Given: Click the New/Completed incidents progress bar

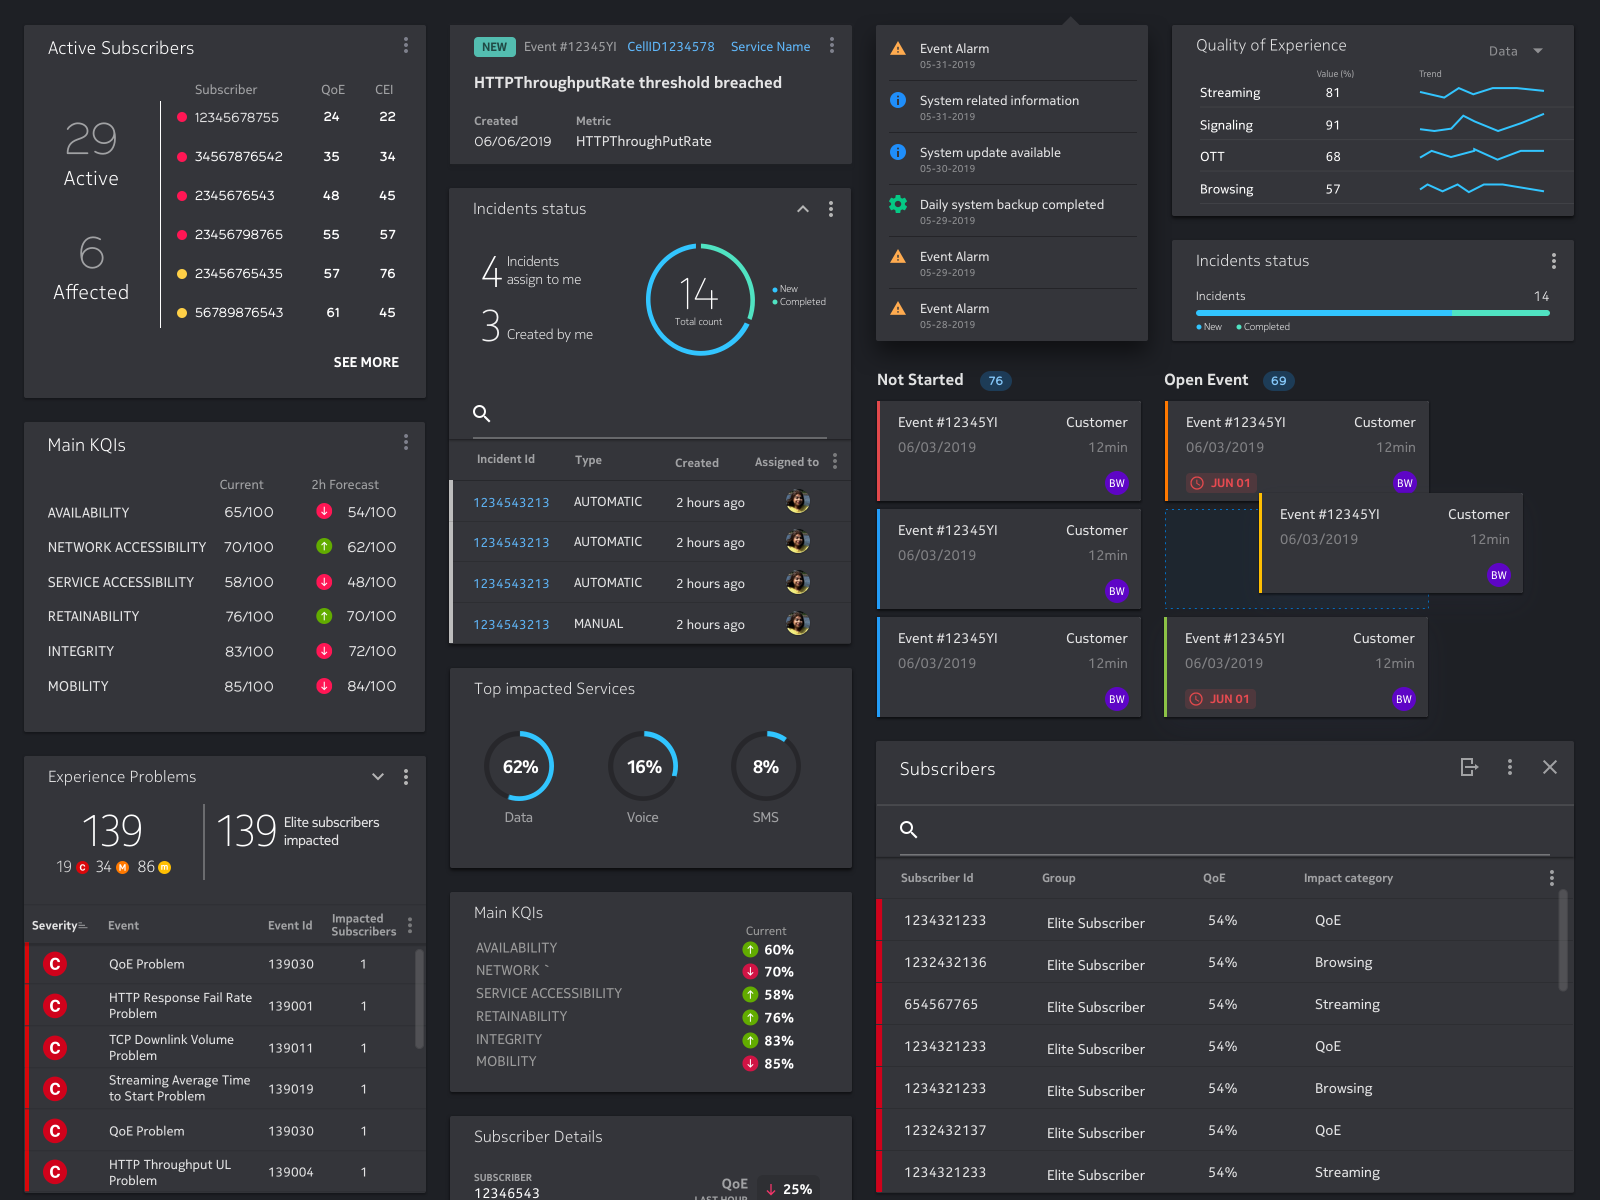Looking at the screenshot, I should 1370,313.
